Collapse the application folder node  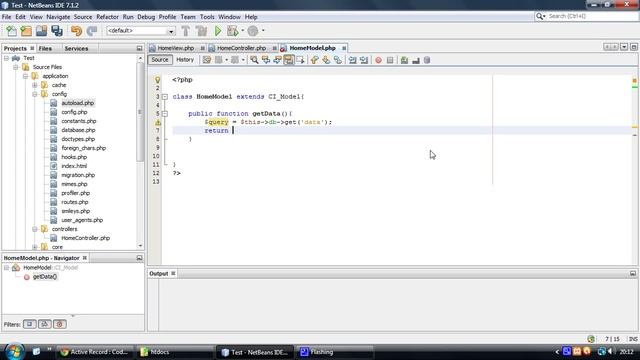click(25, 76)
